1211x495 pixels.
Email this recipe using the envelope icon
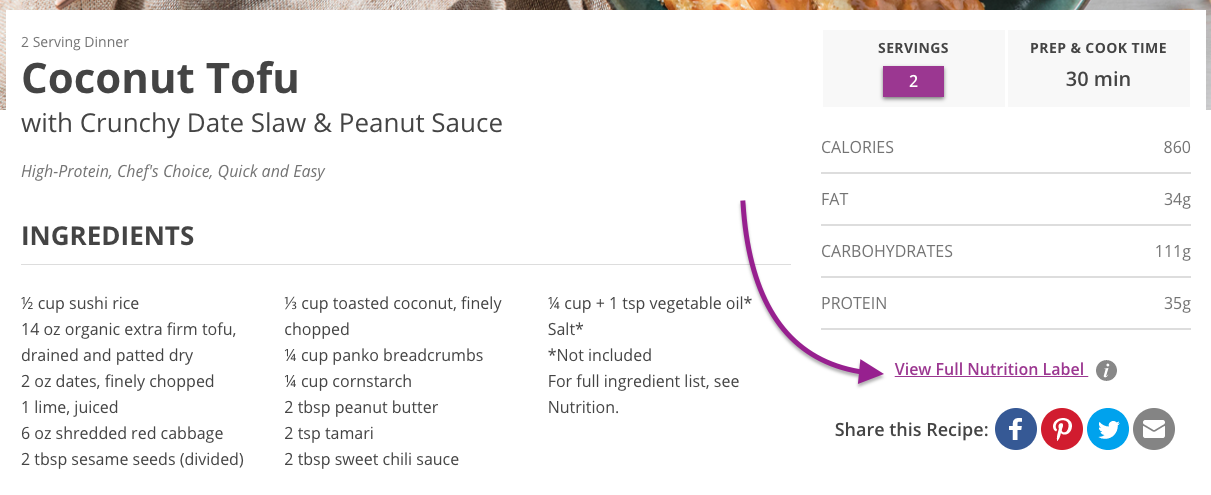pos(1154,430)
